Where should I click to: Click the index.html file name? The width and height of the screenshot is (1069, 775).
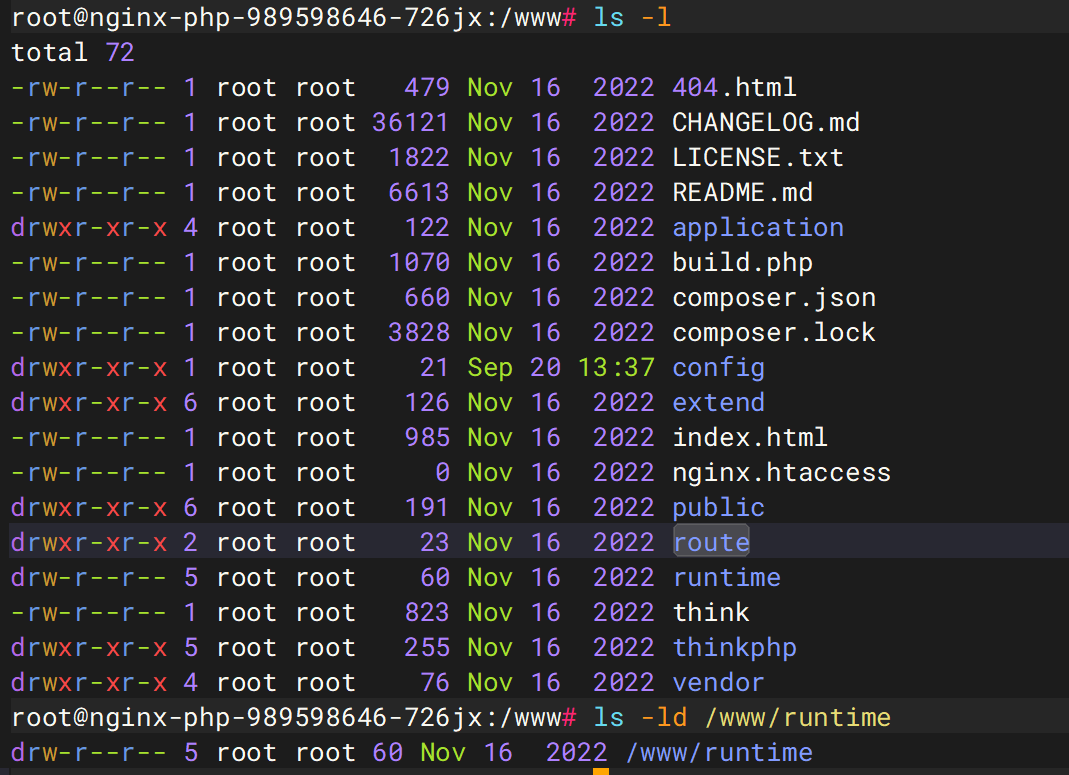point(750,438)
